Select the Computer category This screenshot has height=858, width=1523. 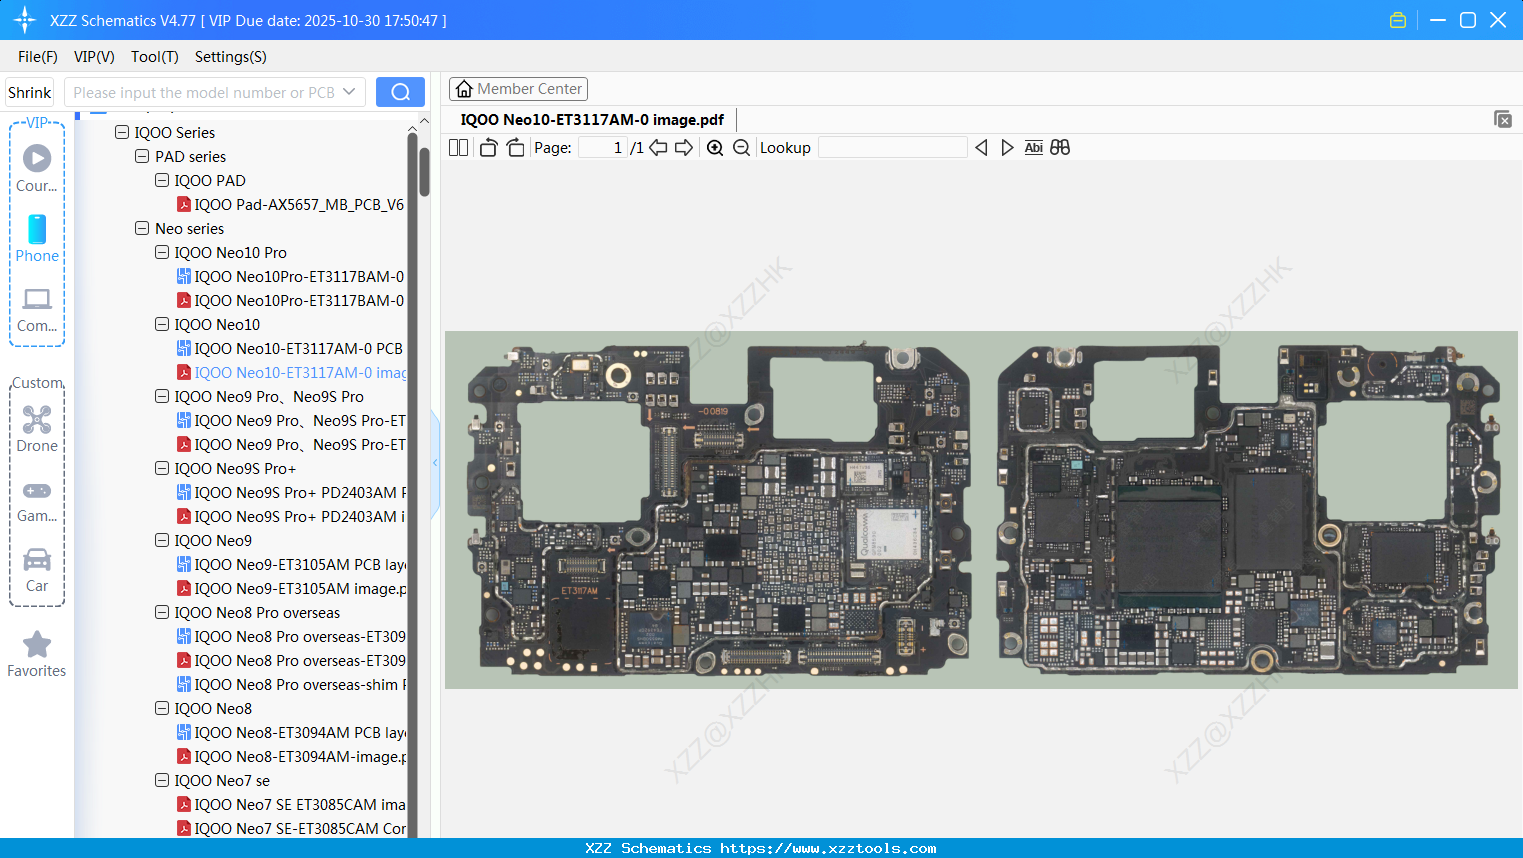(x=37, y=309)
